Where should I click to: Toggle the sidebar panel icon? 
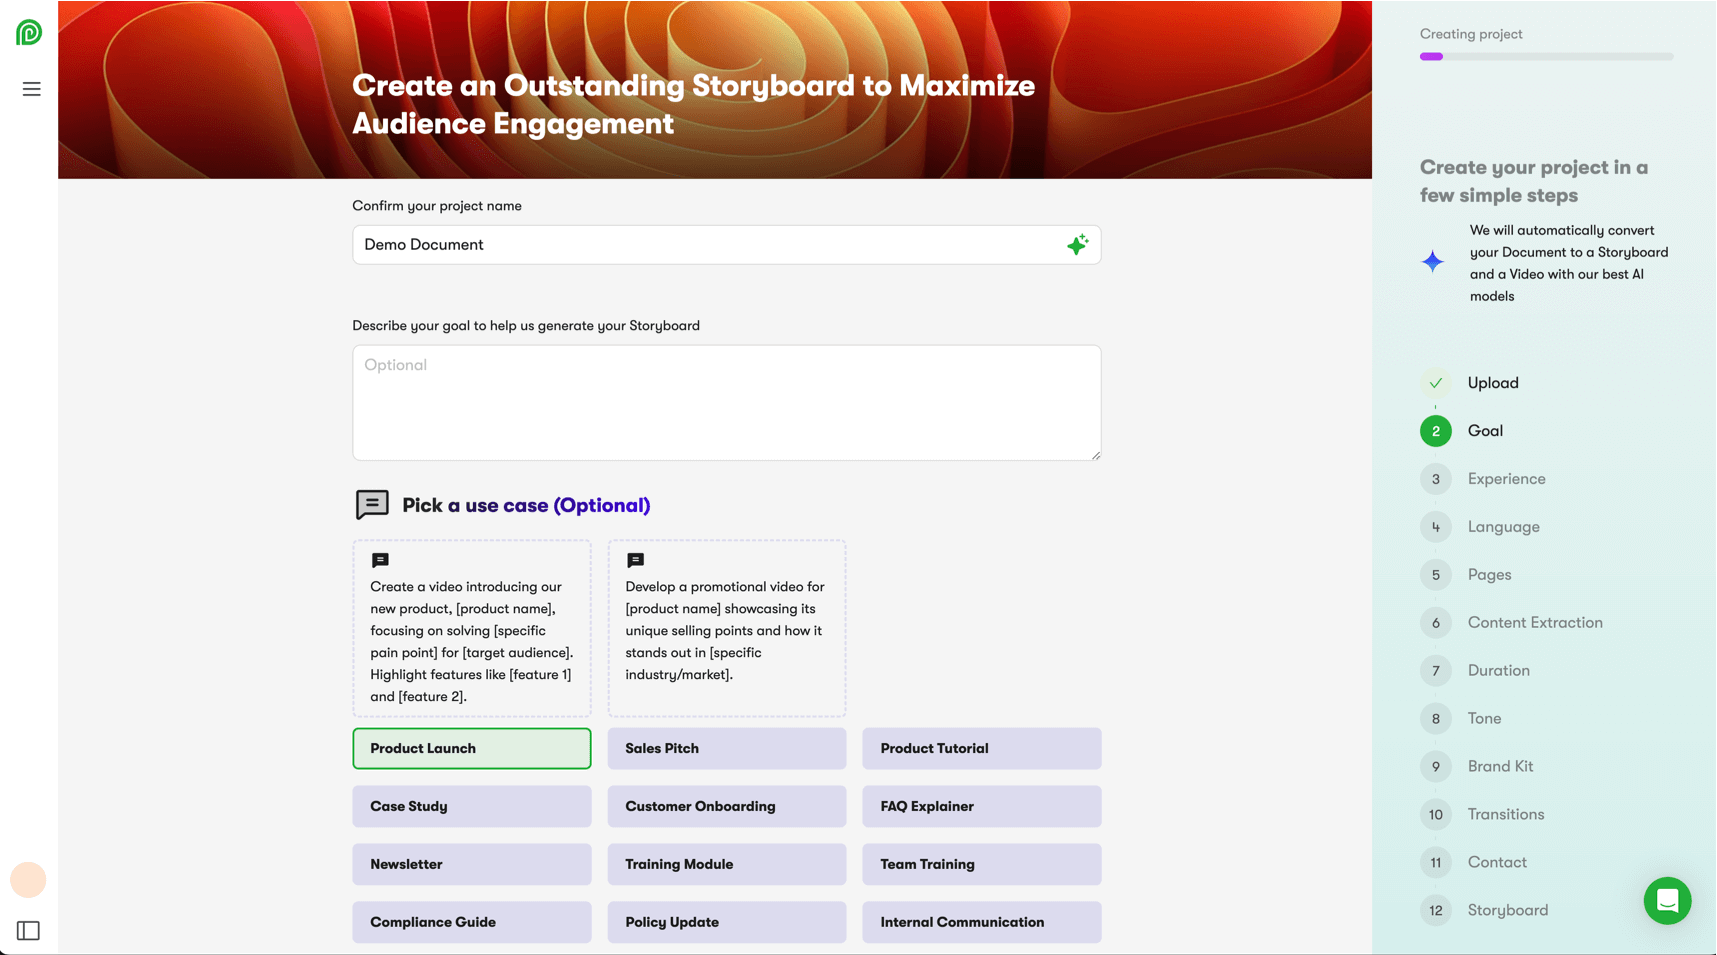click(28, 931)
